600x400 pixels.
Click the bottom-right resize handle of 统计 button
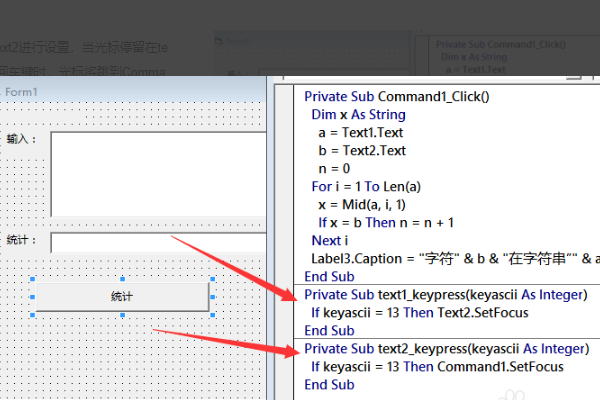pos(212,315)
